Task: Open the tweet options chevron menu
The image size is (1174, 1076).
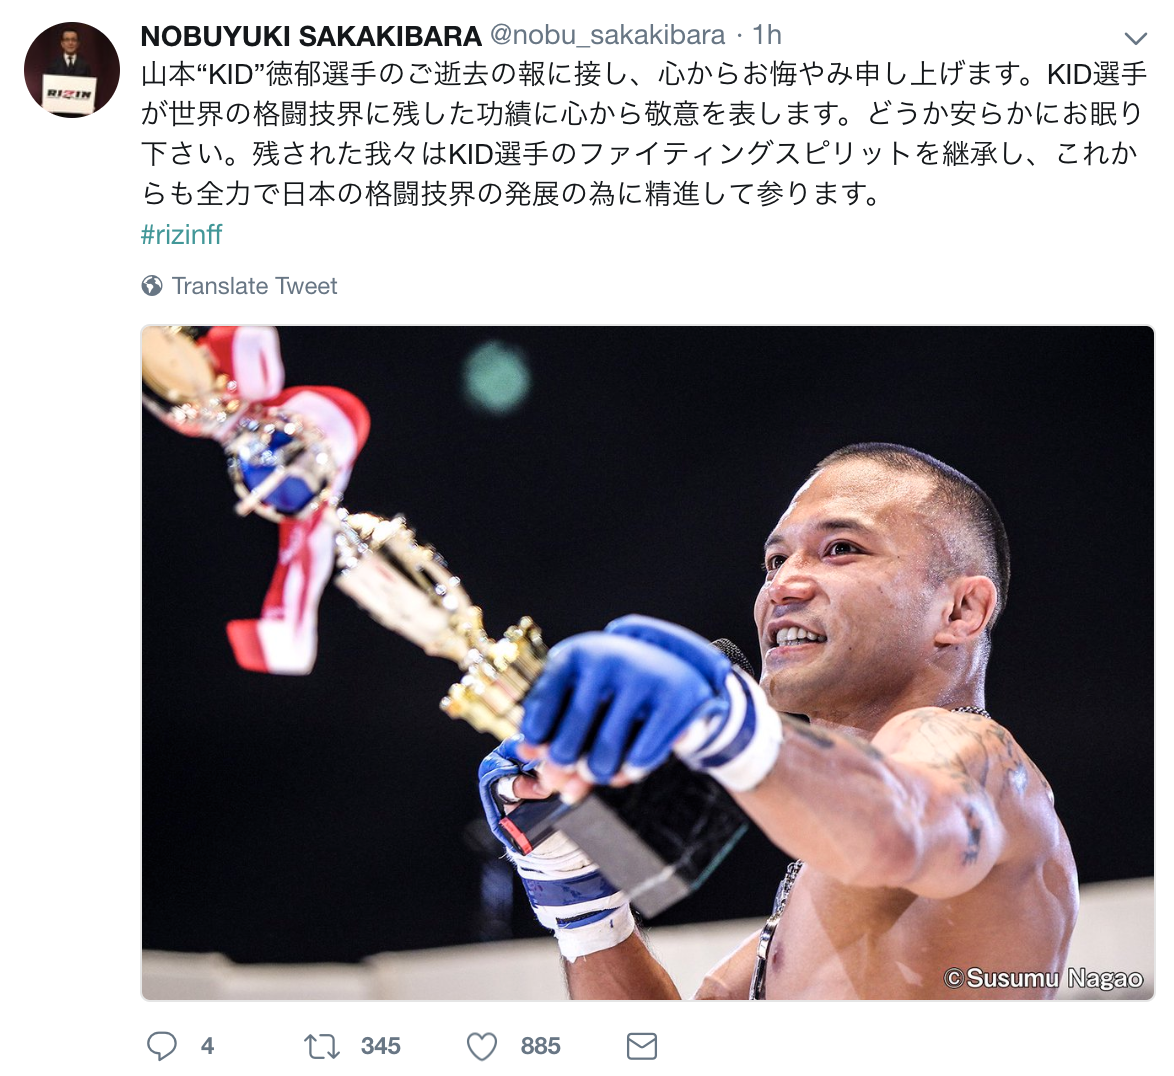Action: click(x=1136, y=38)
